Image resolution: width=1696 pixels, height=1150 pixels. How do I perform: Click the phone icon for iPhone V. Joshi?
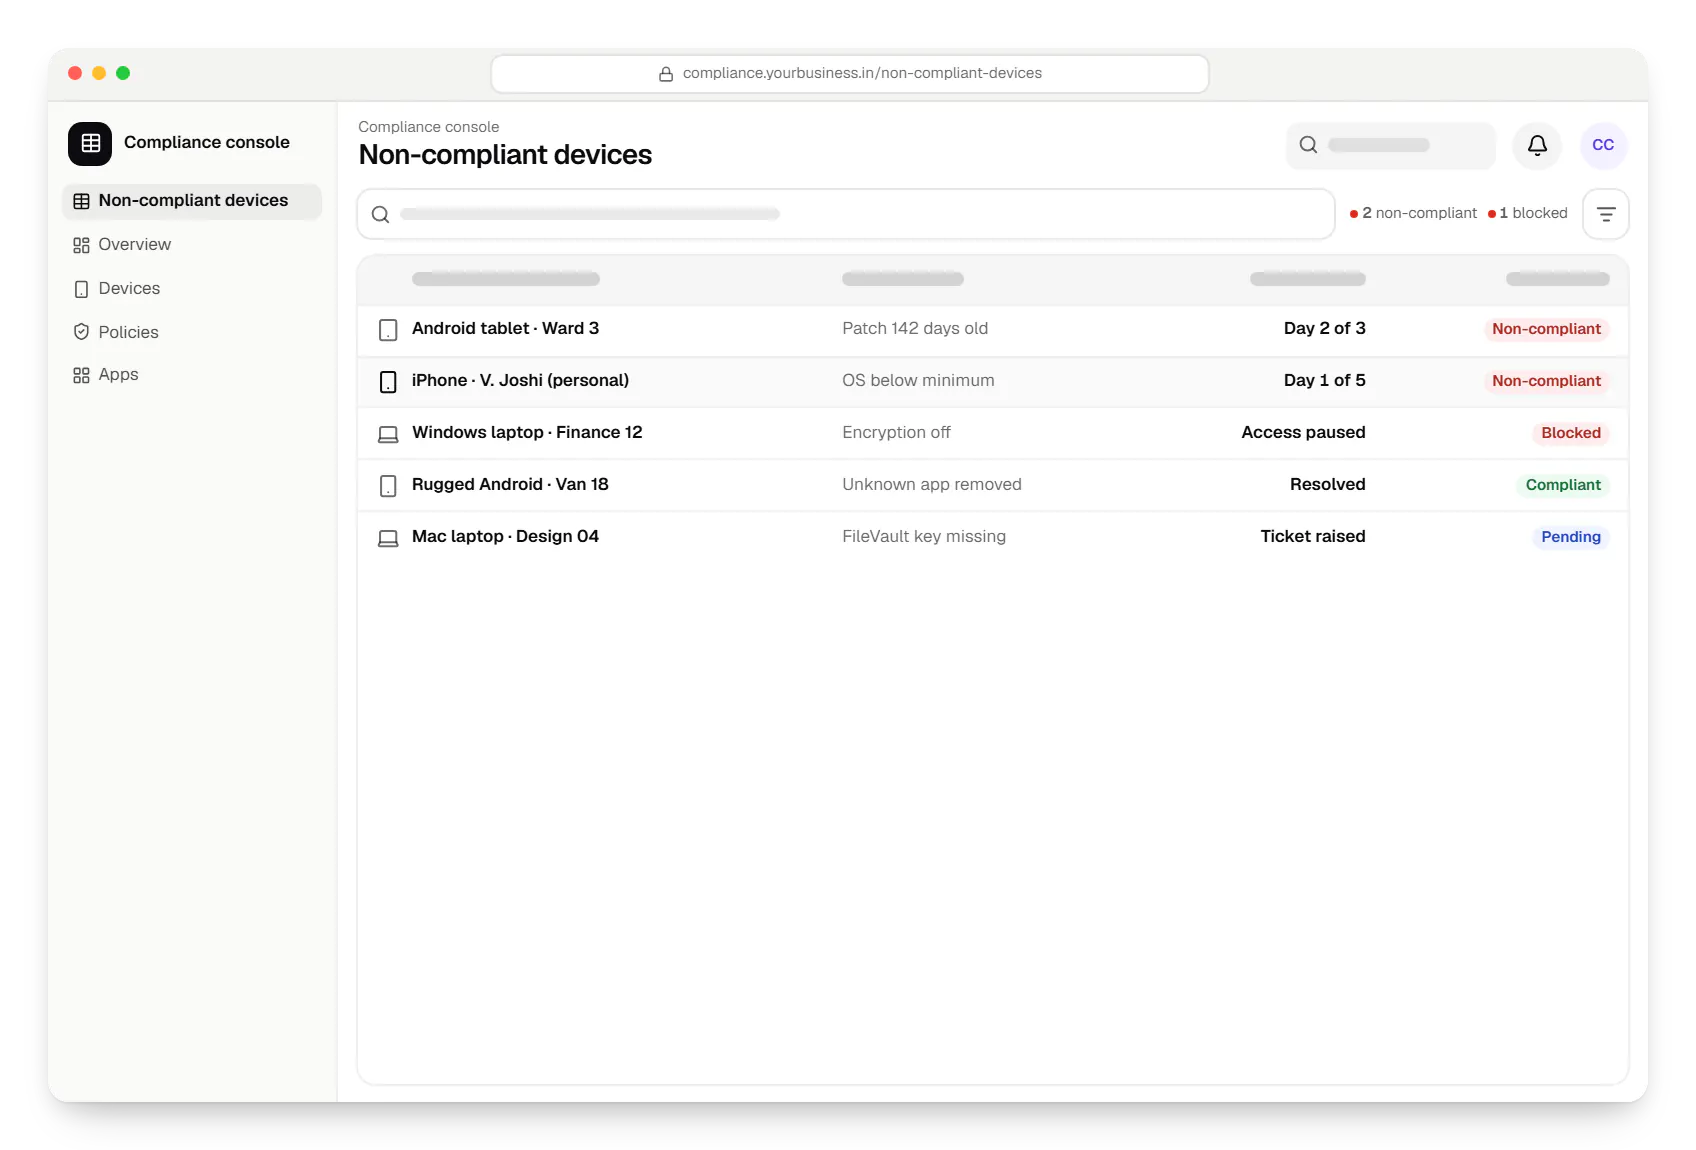pos(388,382)
